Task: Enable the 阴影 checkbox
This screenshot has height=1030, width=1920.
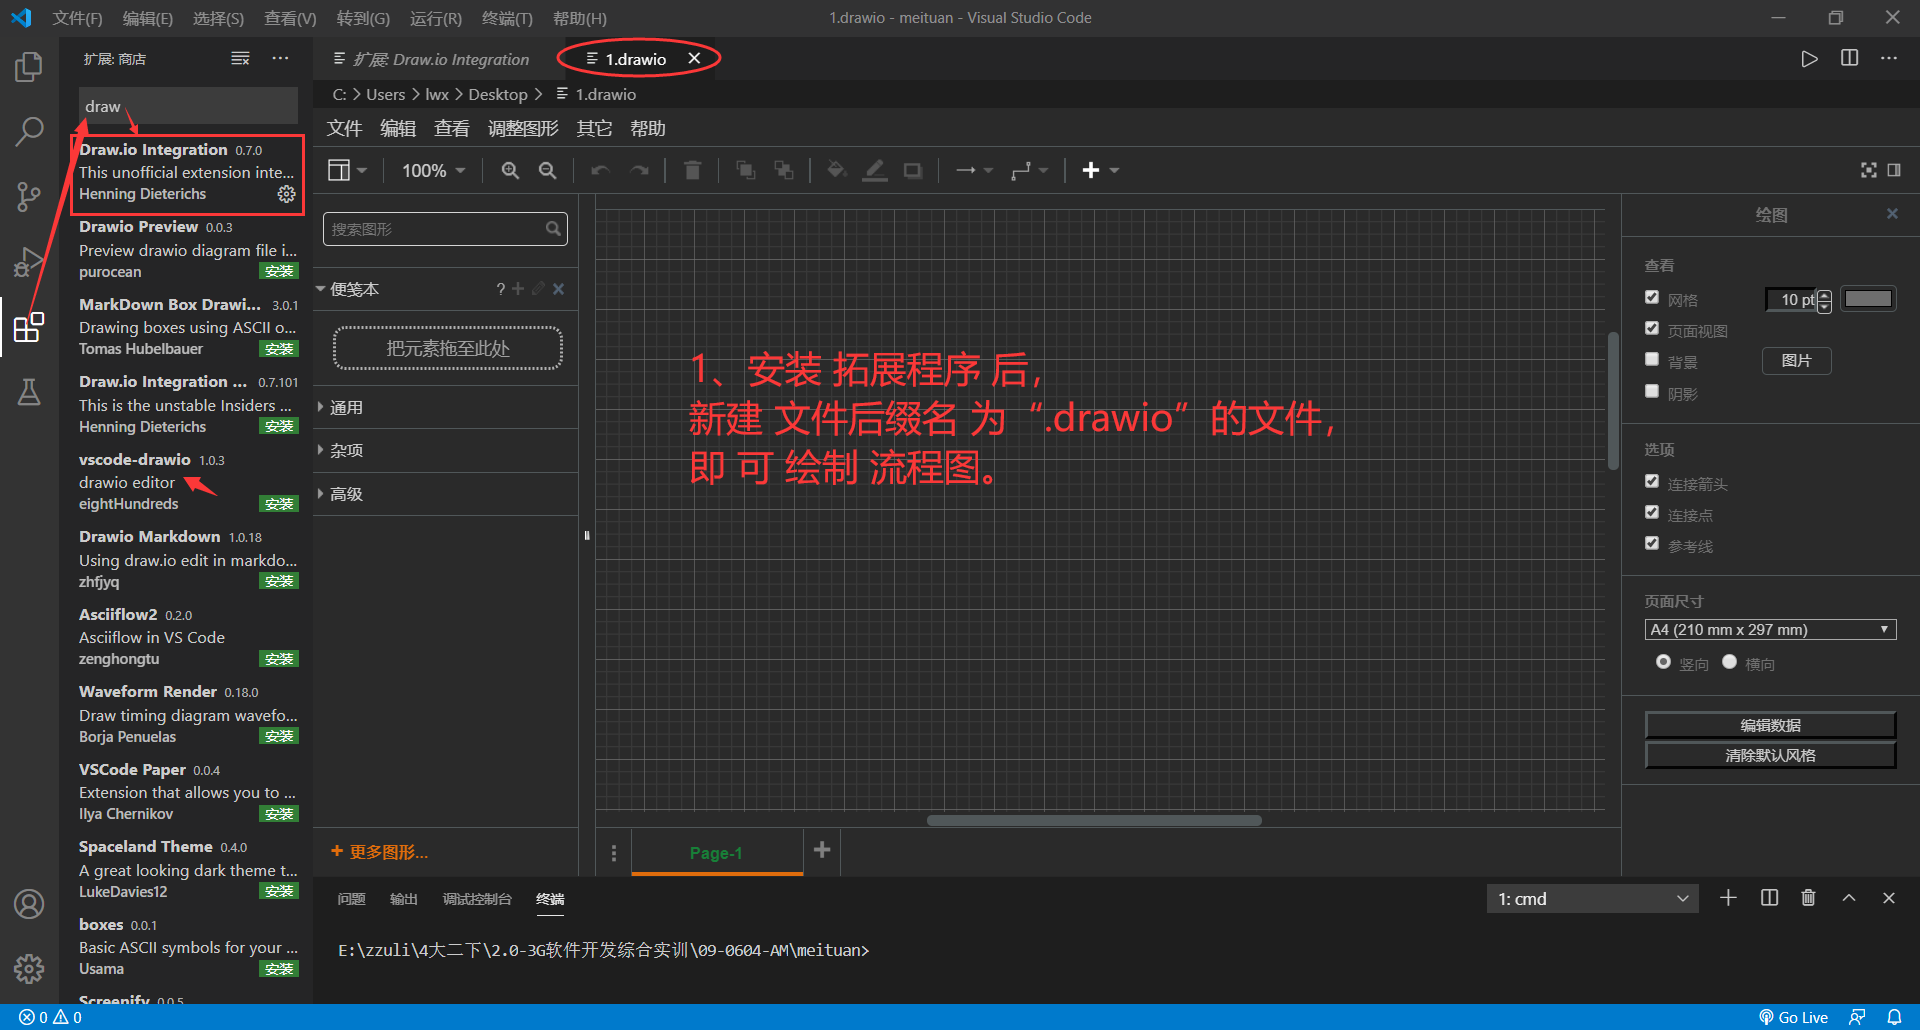Action: click(x=1652, y=391)
